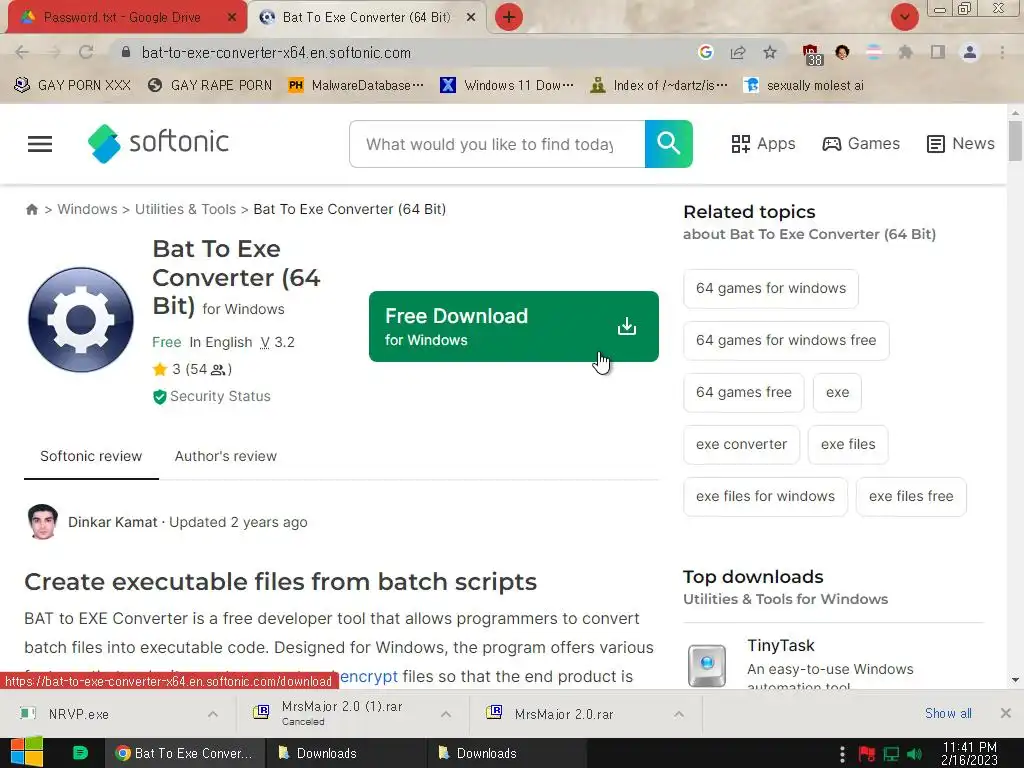
Task: Select the '64 games free' topic
Action: tap(744, 392)
